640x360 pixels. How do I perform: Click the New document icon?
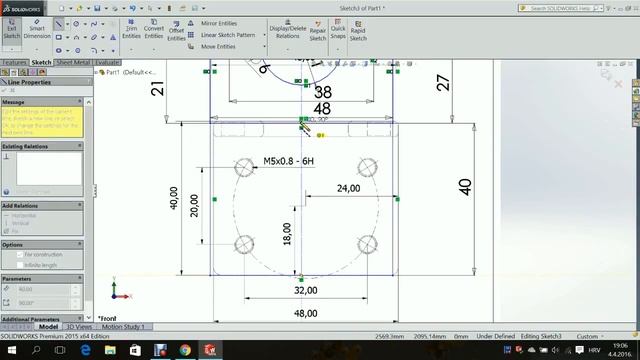tap(62, 8)
